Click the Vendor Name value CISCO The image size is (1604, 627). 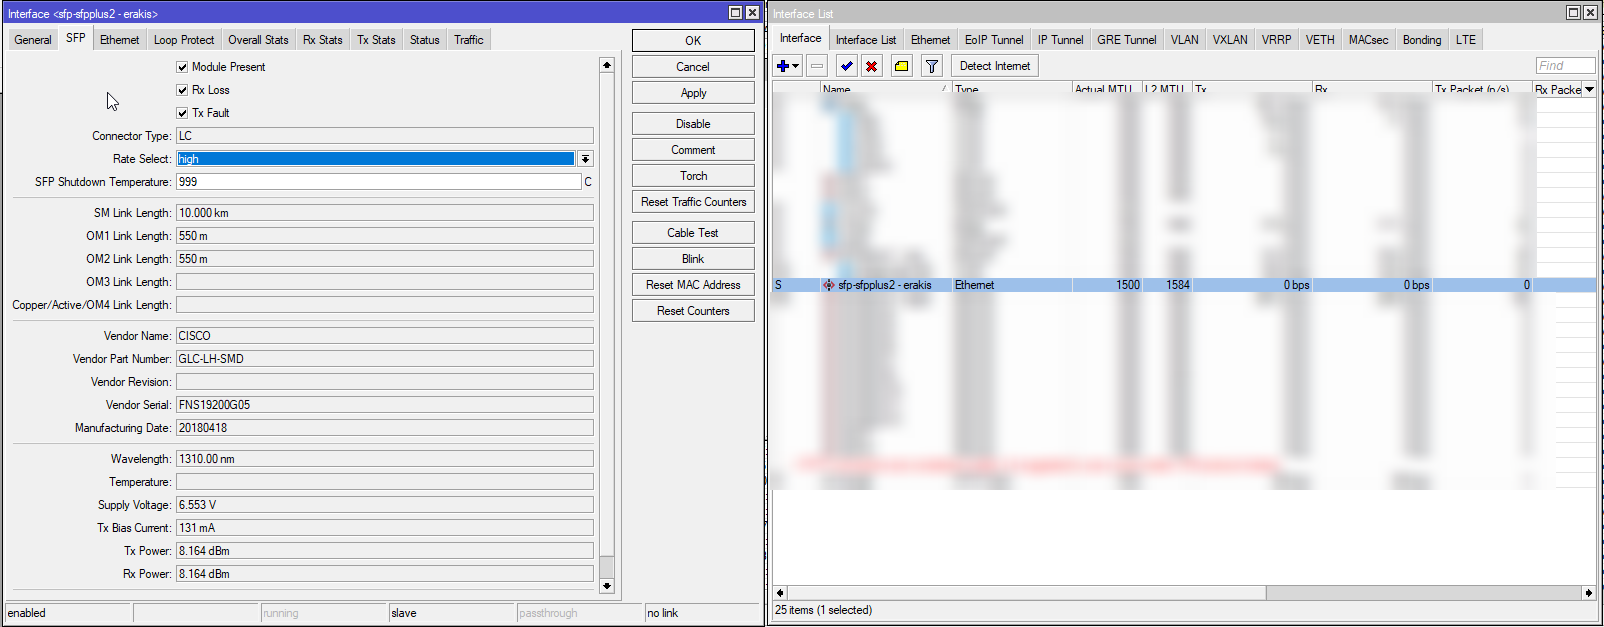[385, 336]
